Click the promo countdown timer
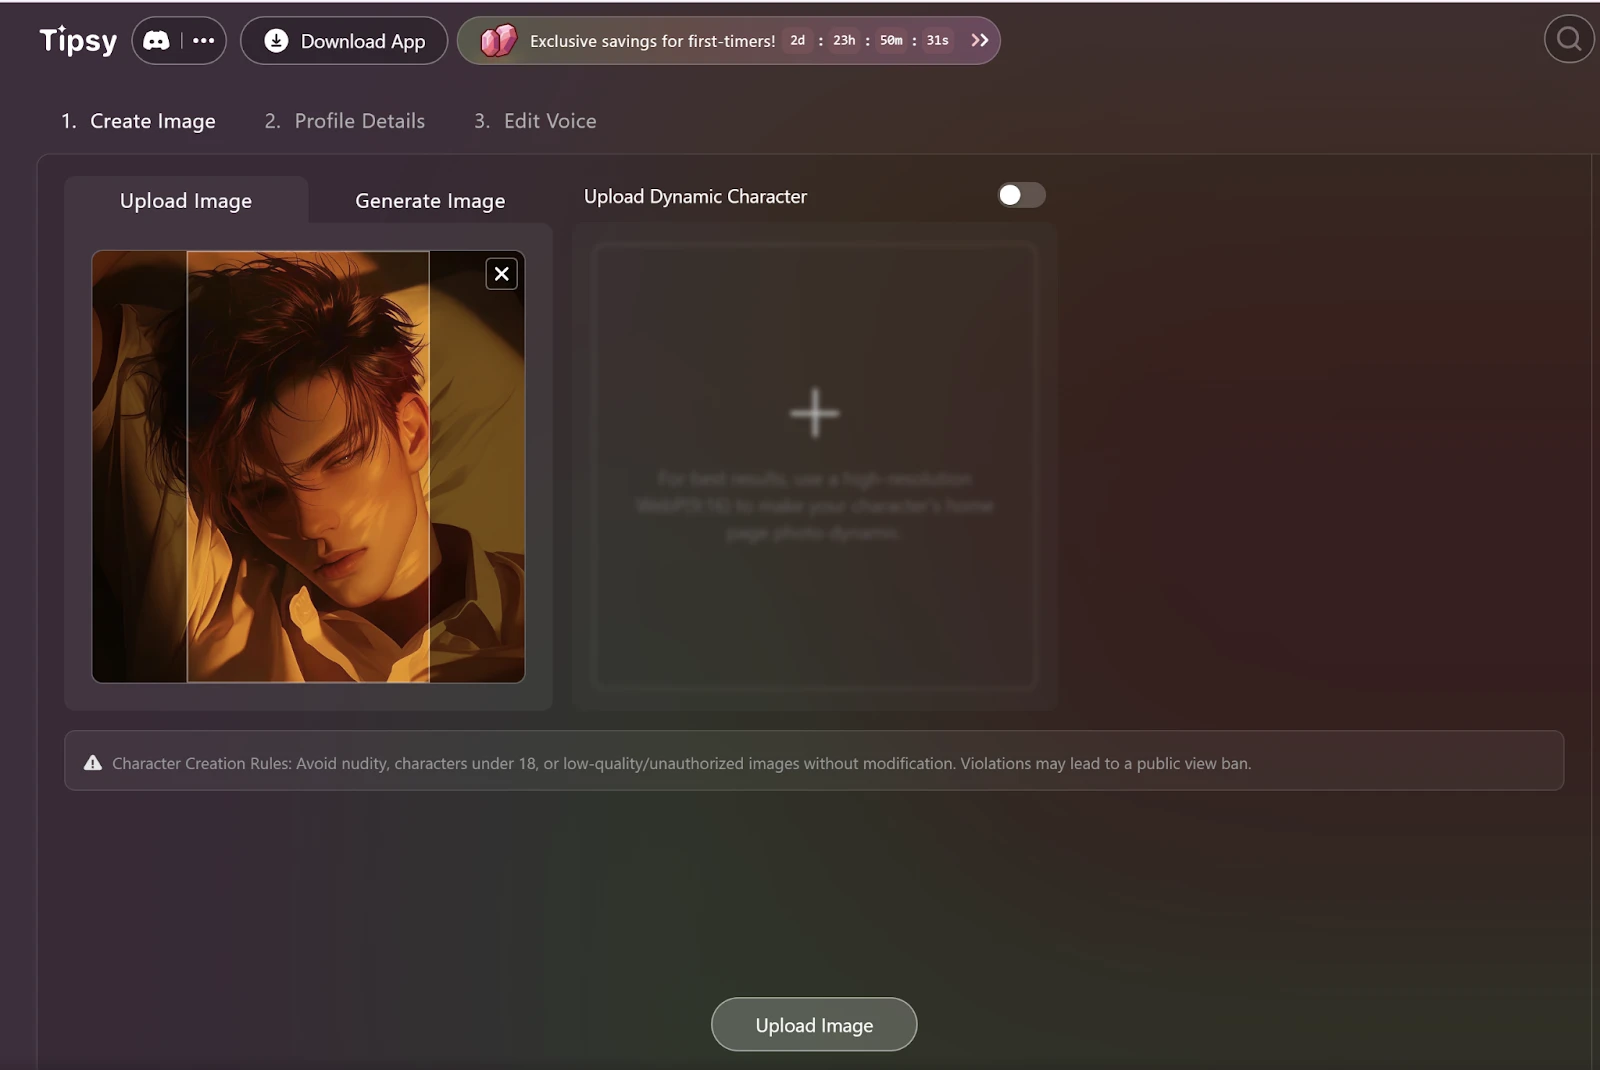This screenshot has width=1600, height=1070. pyautogui.click(x=868, y=41)
